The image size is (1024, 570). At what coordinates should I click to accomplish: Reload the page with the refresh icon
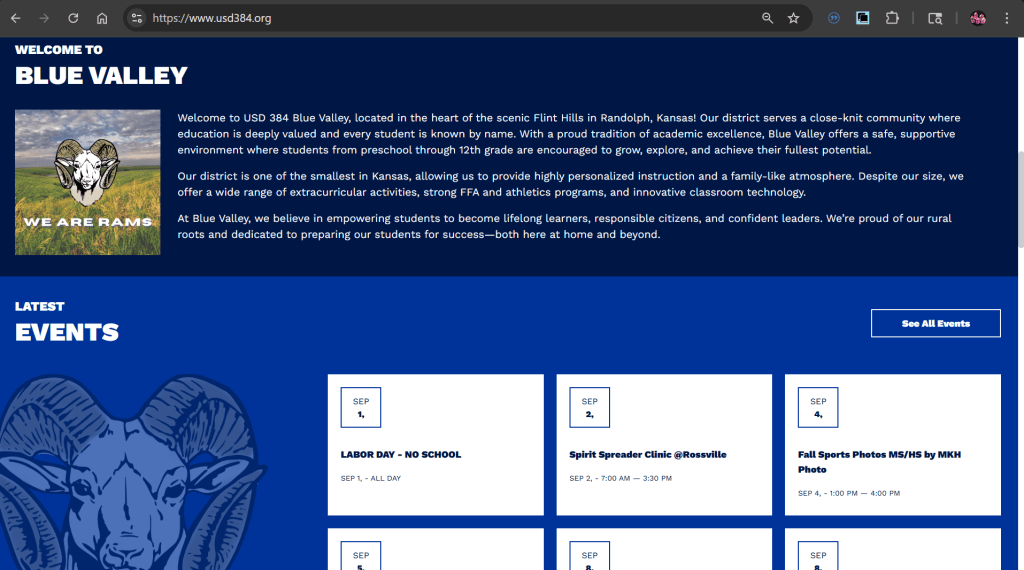(73, 18)
